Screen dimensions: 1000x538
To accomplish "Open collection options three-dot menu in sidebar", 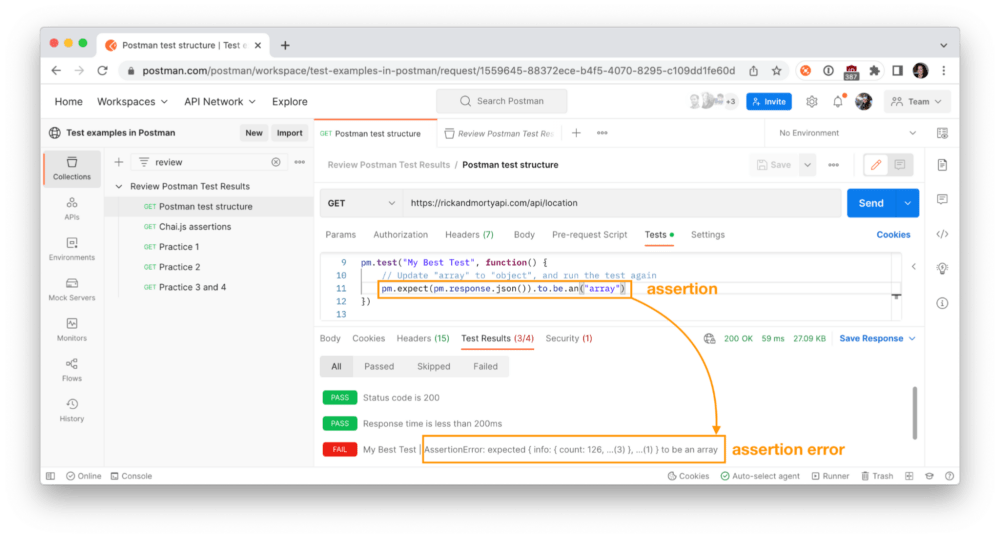I will (x=299, y=162).
